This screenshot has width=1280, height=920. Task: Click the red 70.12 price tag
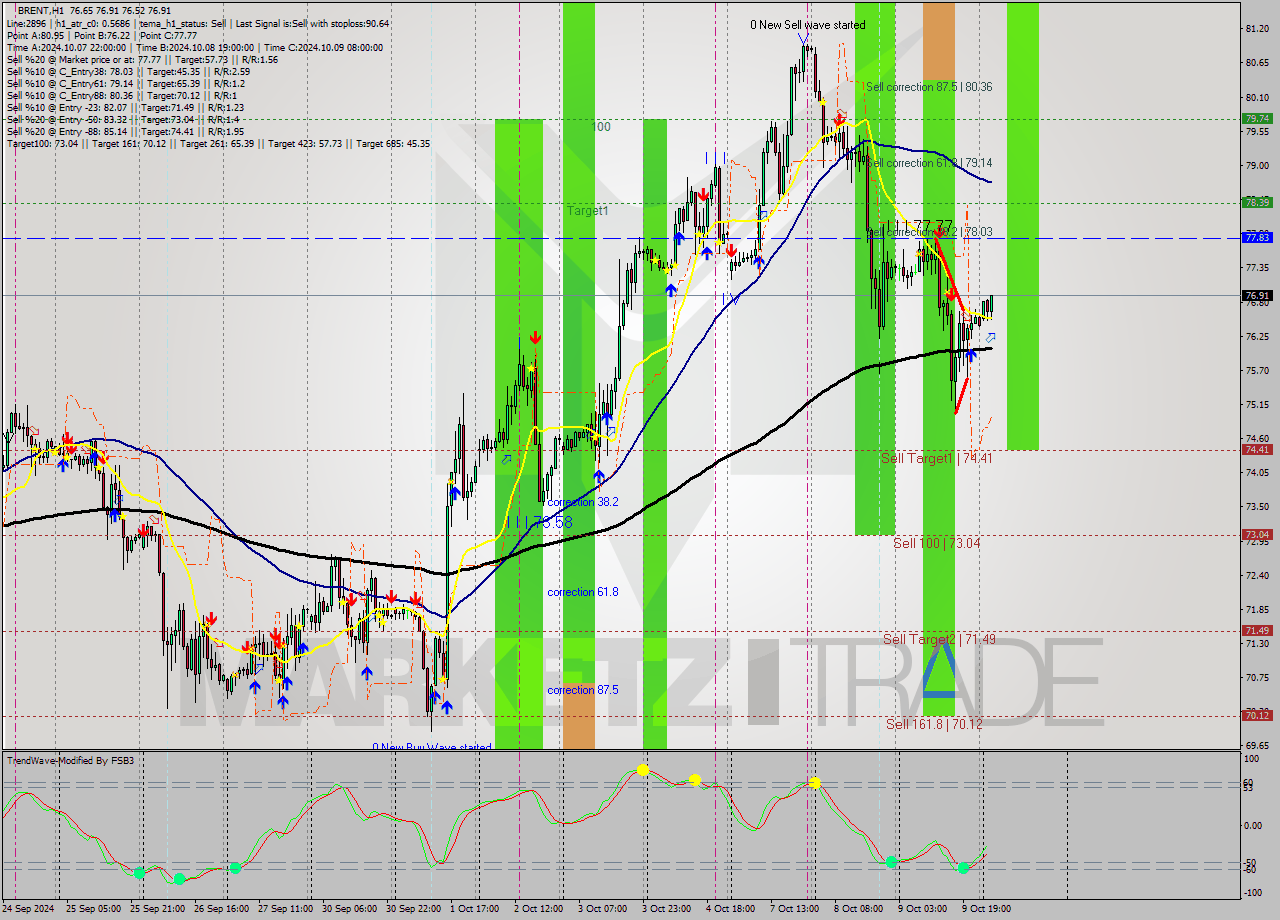[1257, 715]
